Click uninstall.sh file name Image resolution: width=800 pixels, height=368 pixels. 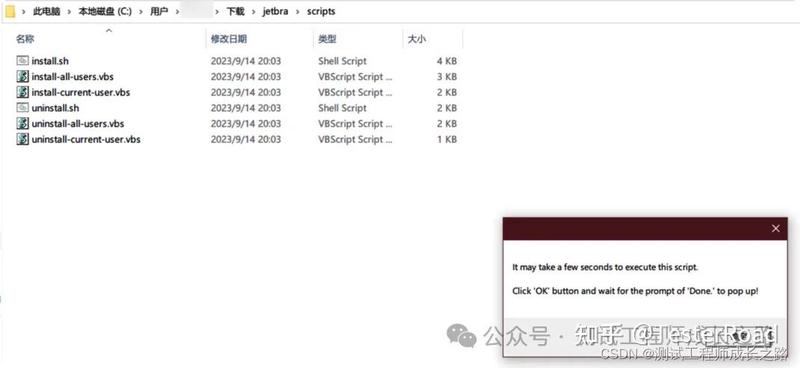point(55,108)
